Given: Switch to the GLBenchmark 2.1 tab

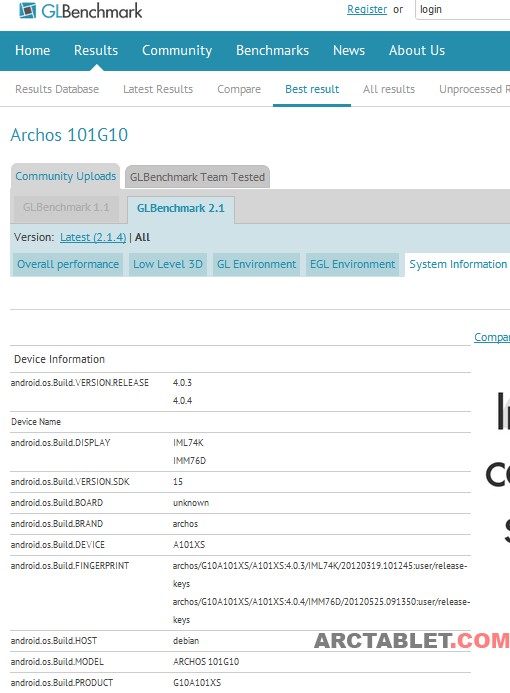Looking at the screenshot, I should coord(181,209).
